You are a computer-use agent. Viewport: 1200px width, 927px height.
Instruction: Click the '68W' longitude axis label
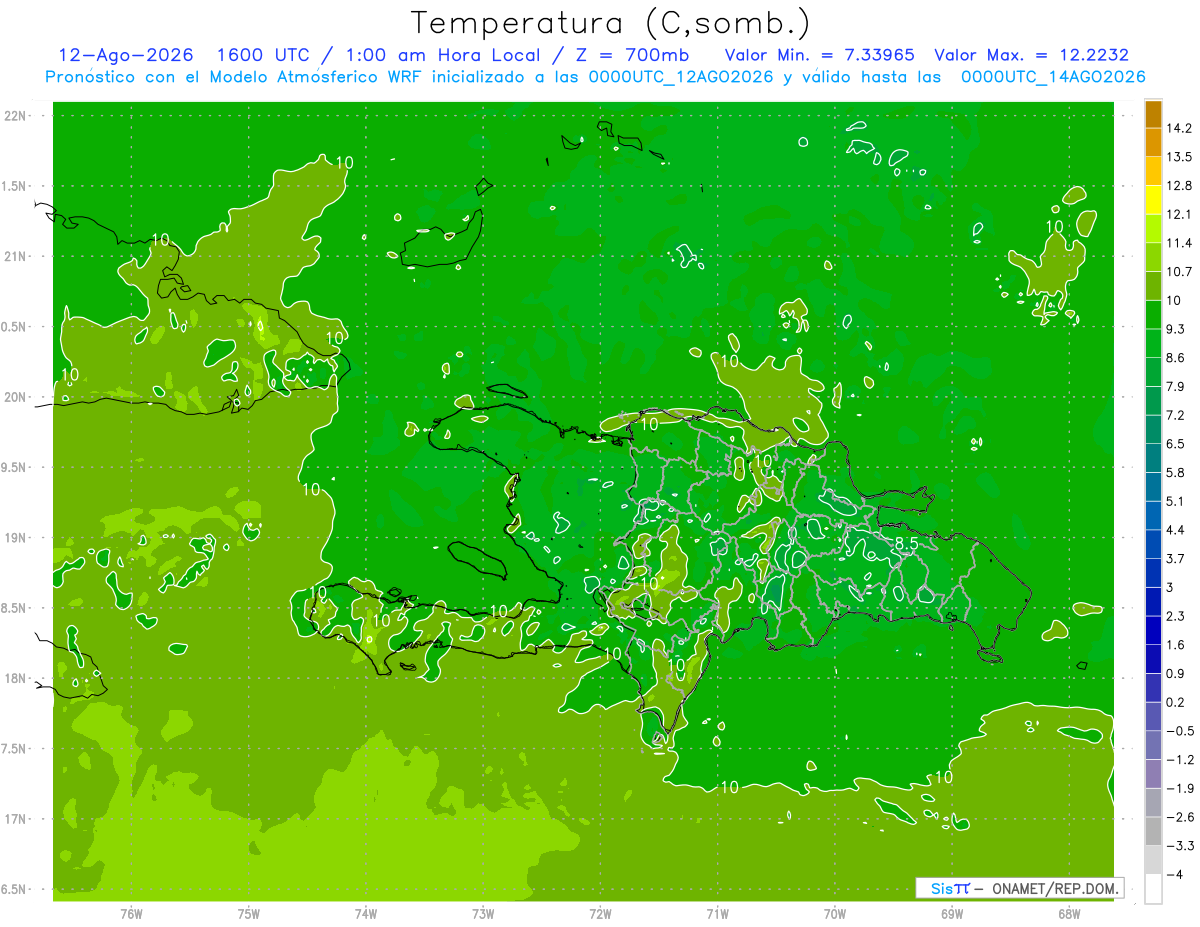[1069, 913]
